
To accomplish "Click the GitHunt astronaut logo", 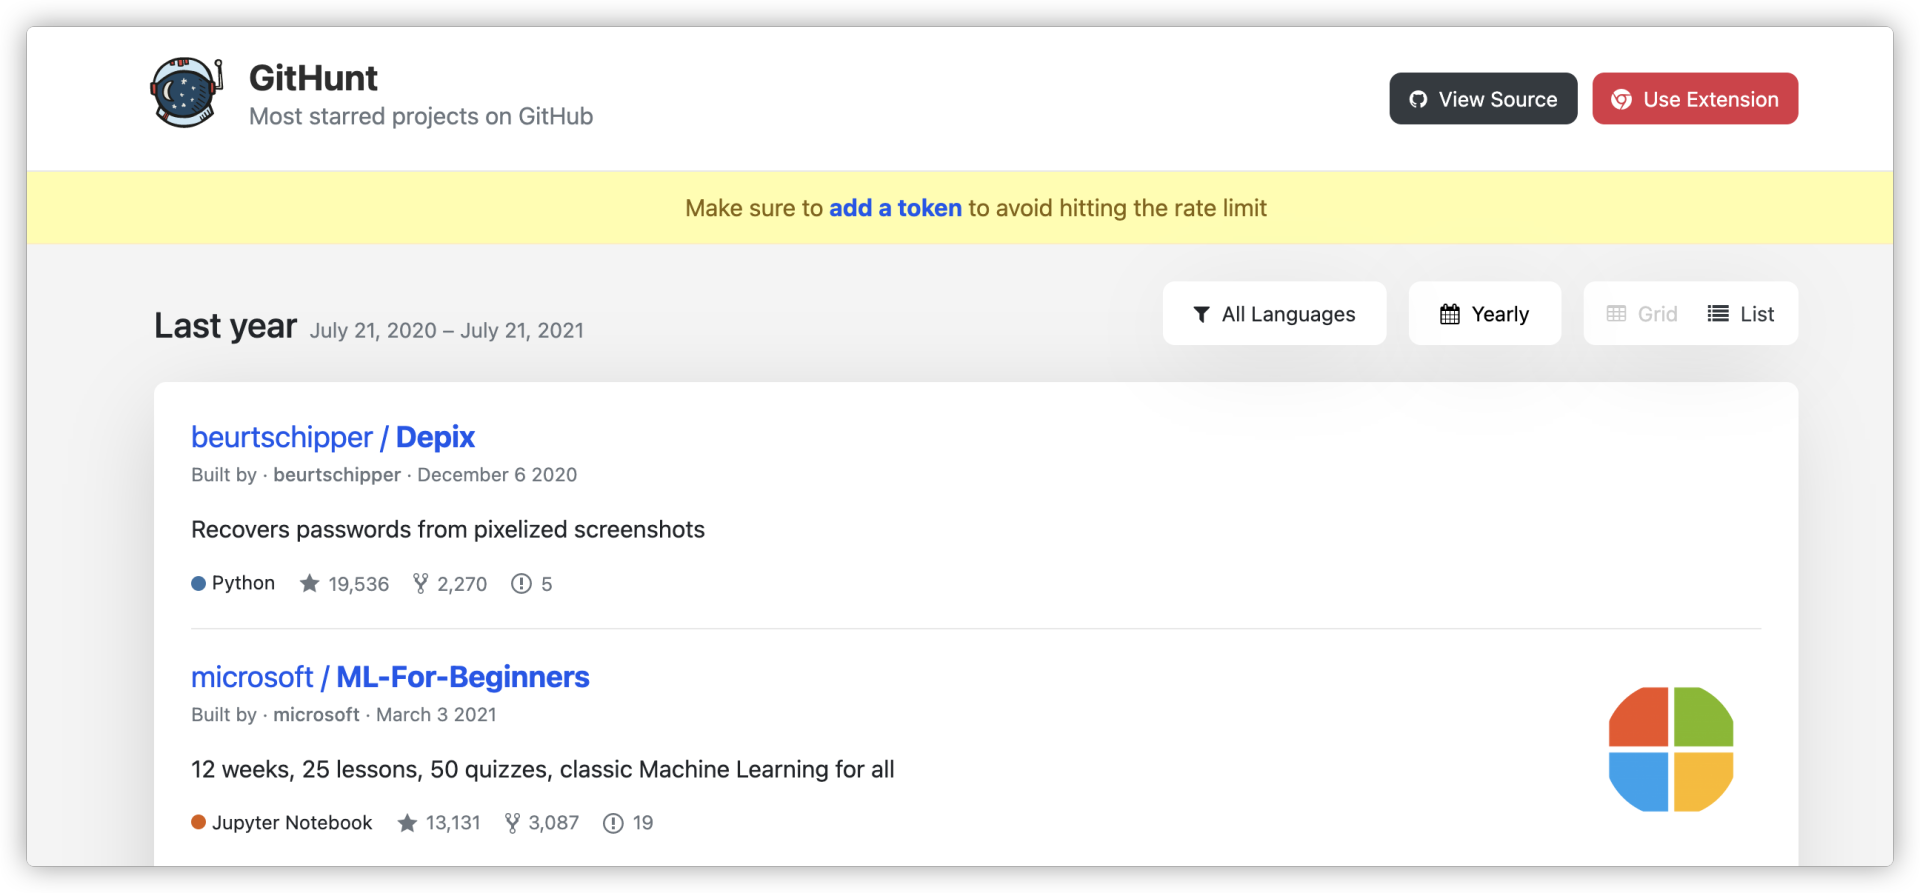I will pos(186,93).
